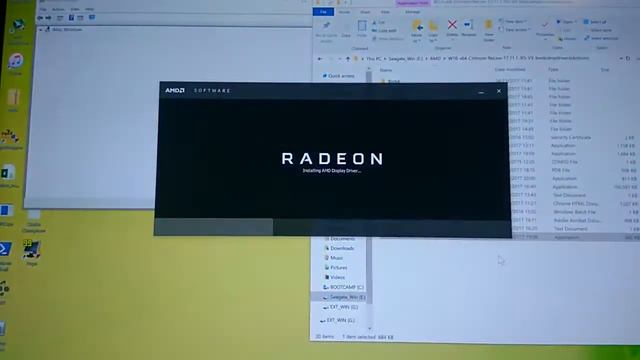
Task: Open the New item dropdown
Action: (x=513, y=21)
